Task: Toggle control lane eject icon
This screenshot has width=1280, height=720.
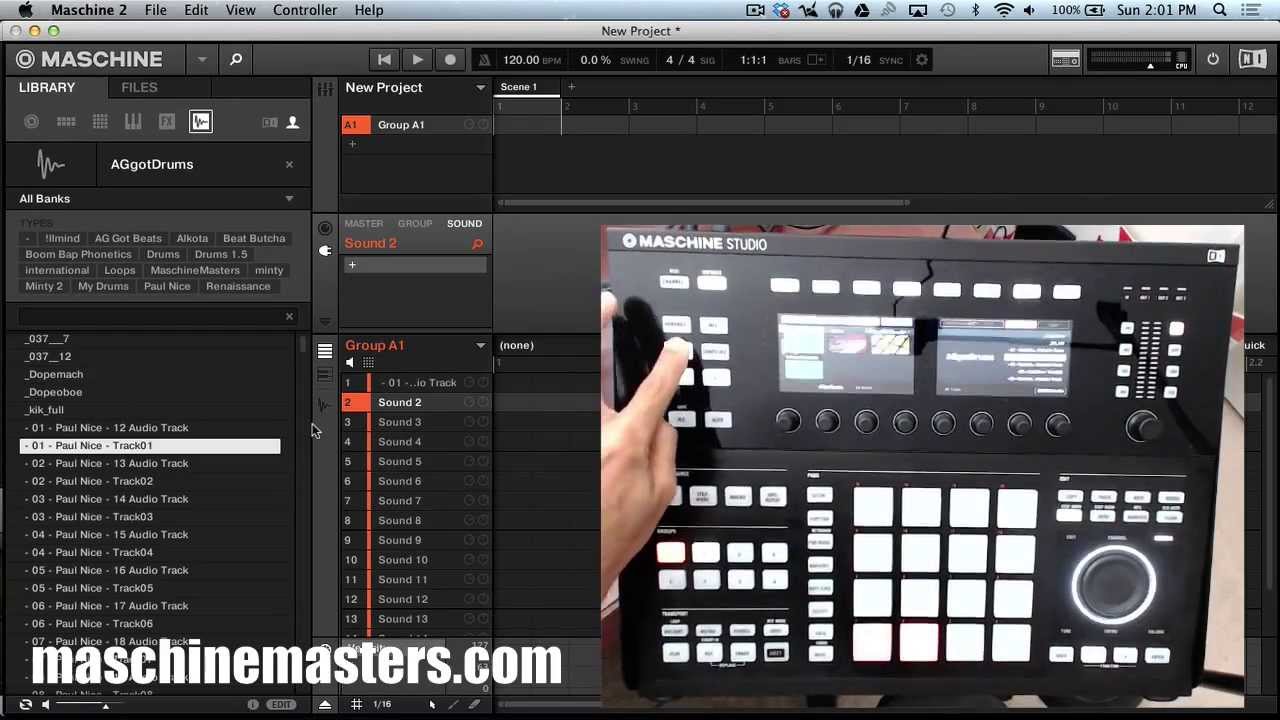Action: tap(325, 705)
